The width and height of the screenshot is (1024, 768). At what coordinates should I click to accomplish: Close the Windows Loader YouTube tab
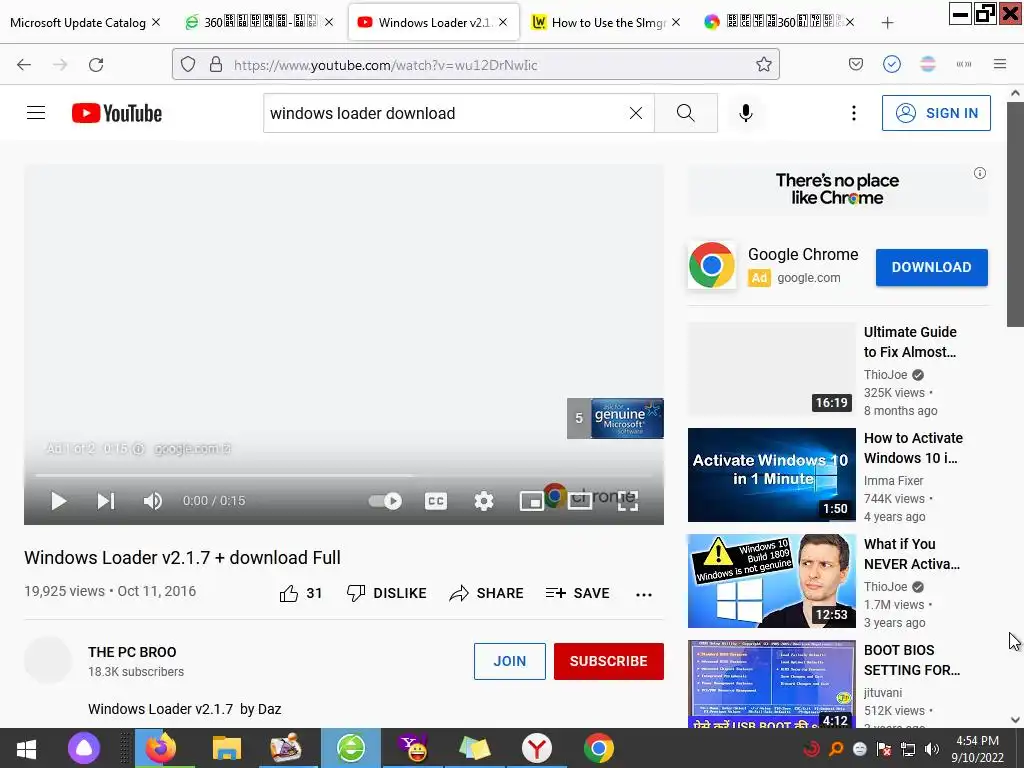[503, 22]
